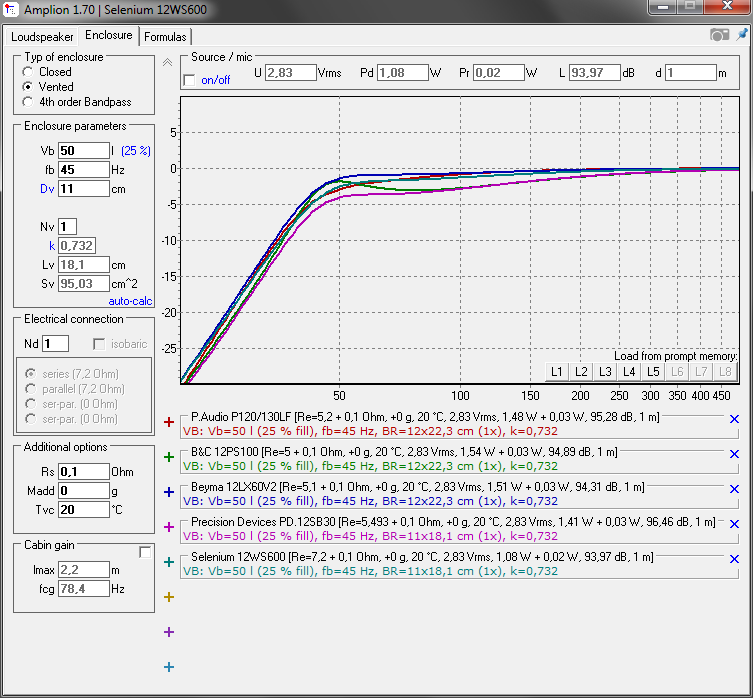
Task: Select the Selenium 12WS600 memory entry text
Action: (422, 557)
